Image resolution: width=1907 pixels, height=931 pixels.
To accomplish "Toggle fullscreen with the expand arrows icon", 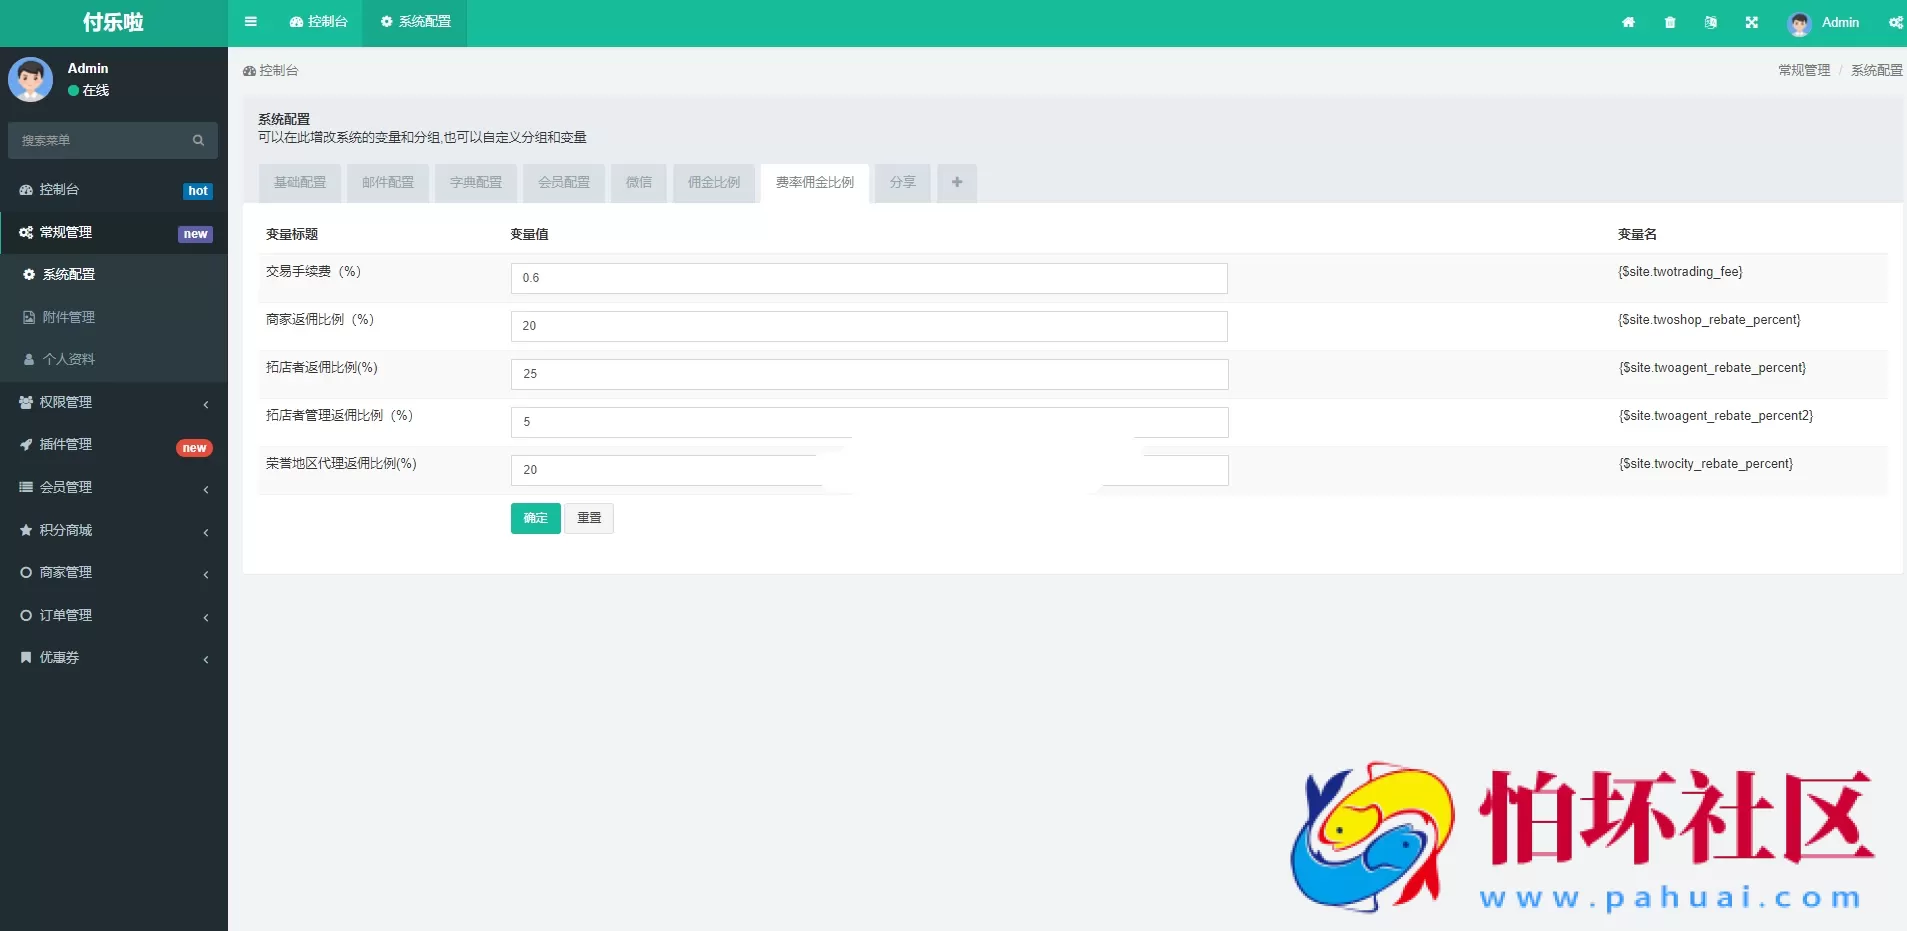I will click(x=1751, y=22).
